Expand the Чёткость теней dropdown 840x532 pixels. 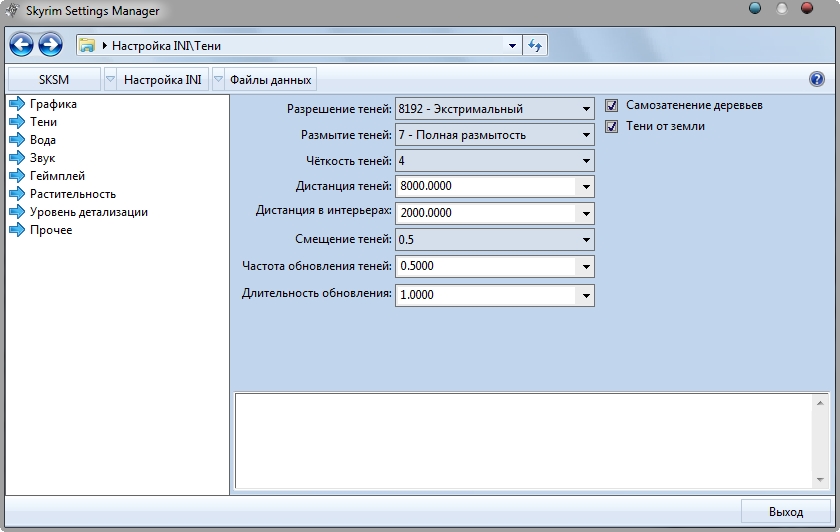click(585, 161)
